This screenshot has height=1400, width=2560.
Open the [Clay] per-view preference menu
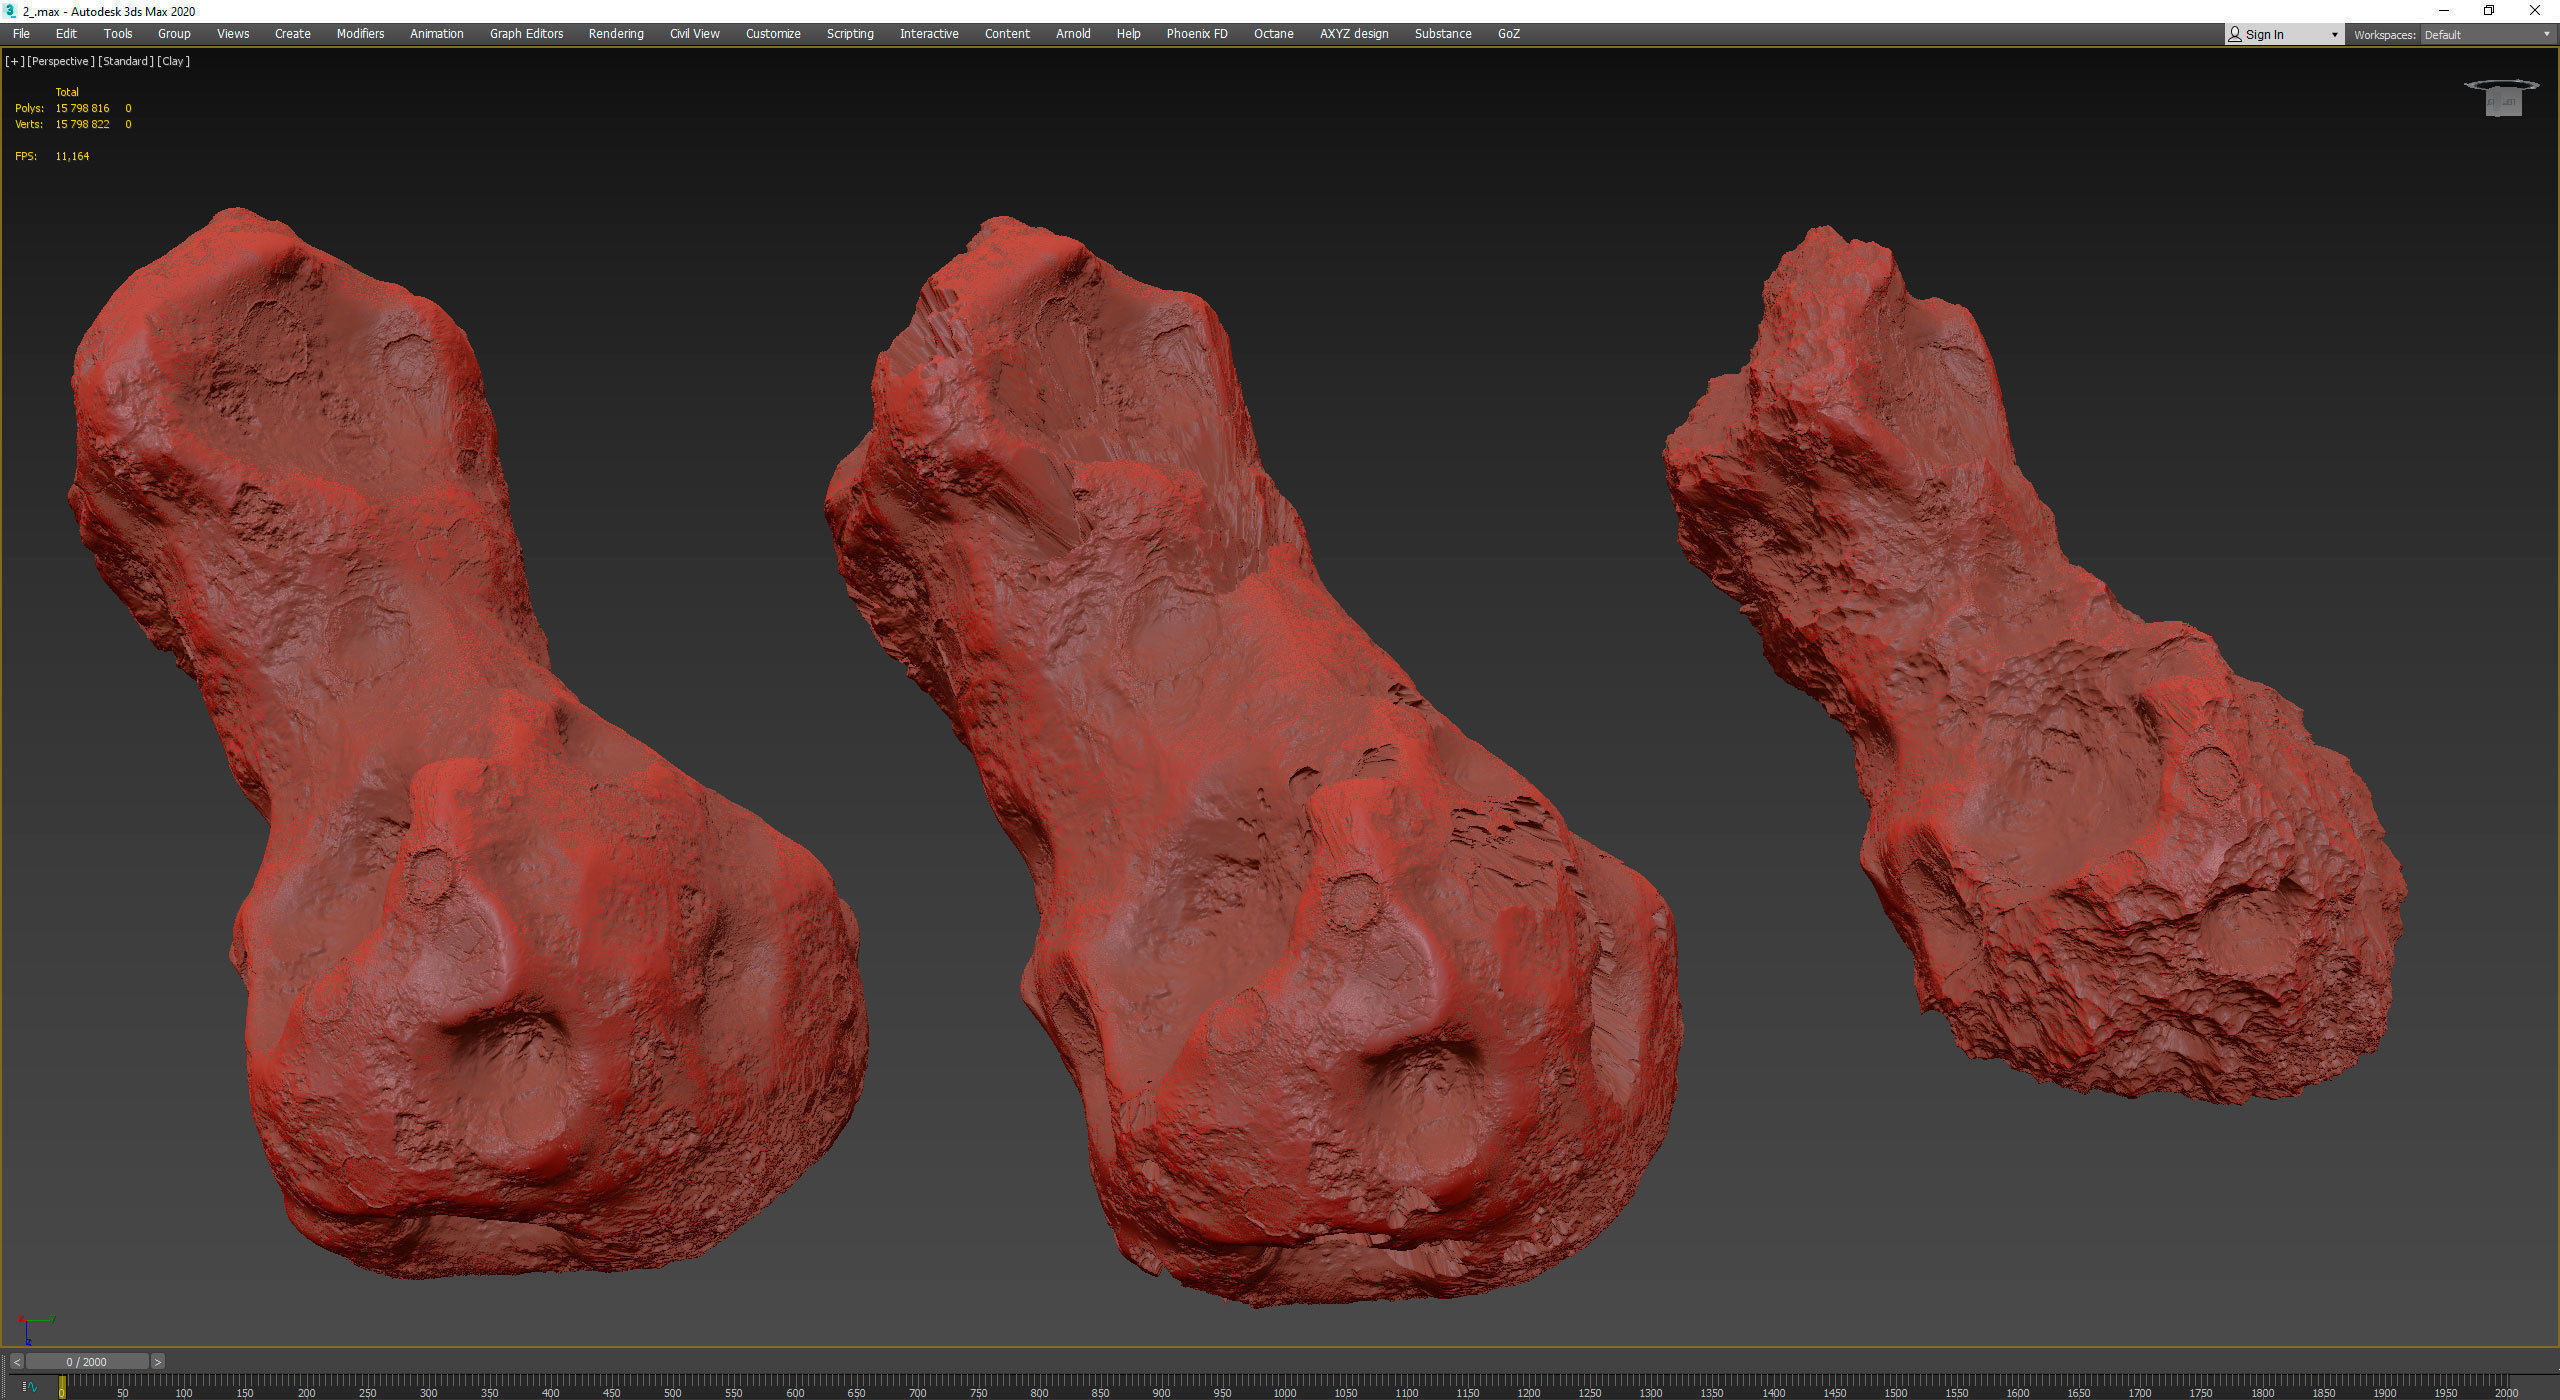click(x=174, y=61)
